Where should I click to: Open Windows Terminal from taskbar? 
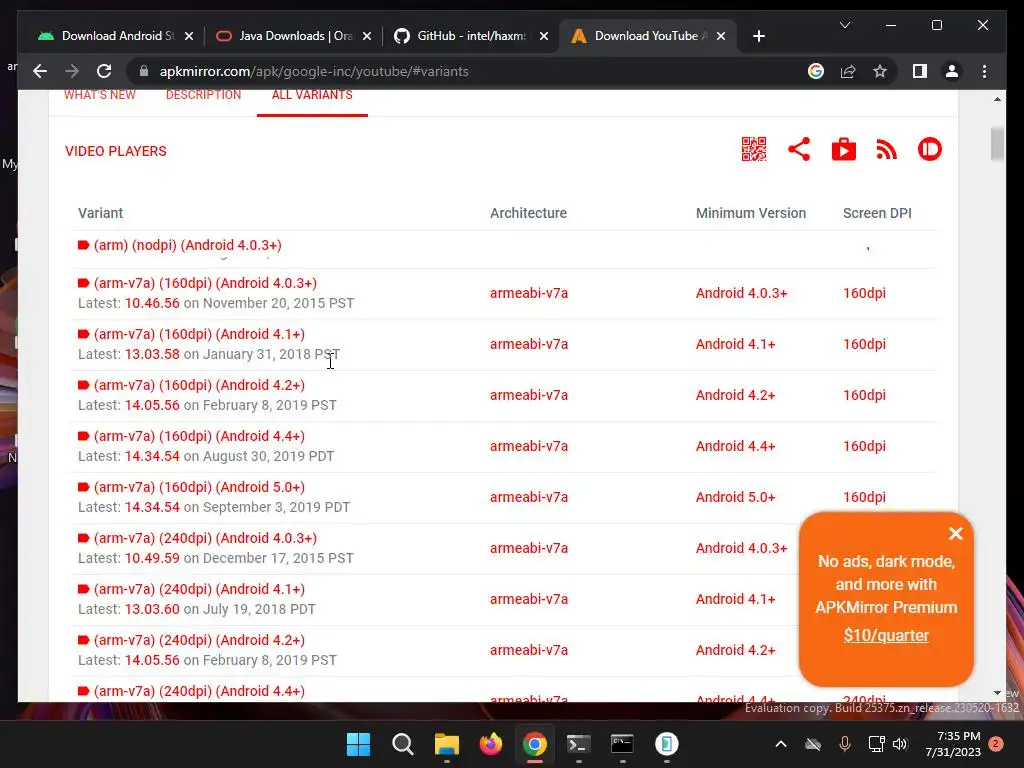[579, 744]
